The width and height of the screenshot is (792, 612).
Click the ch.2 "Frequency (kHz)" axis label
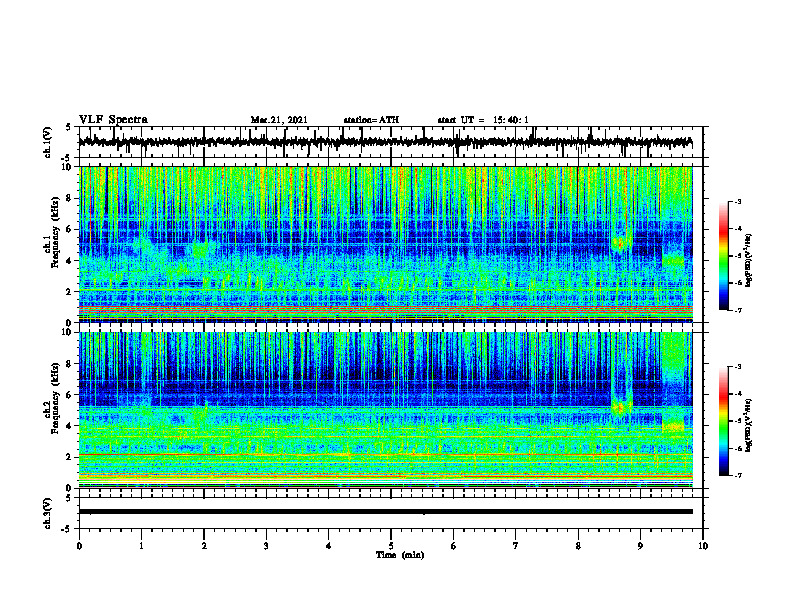tap(55, 398)
